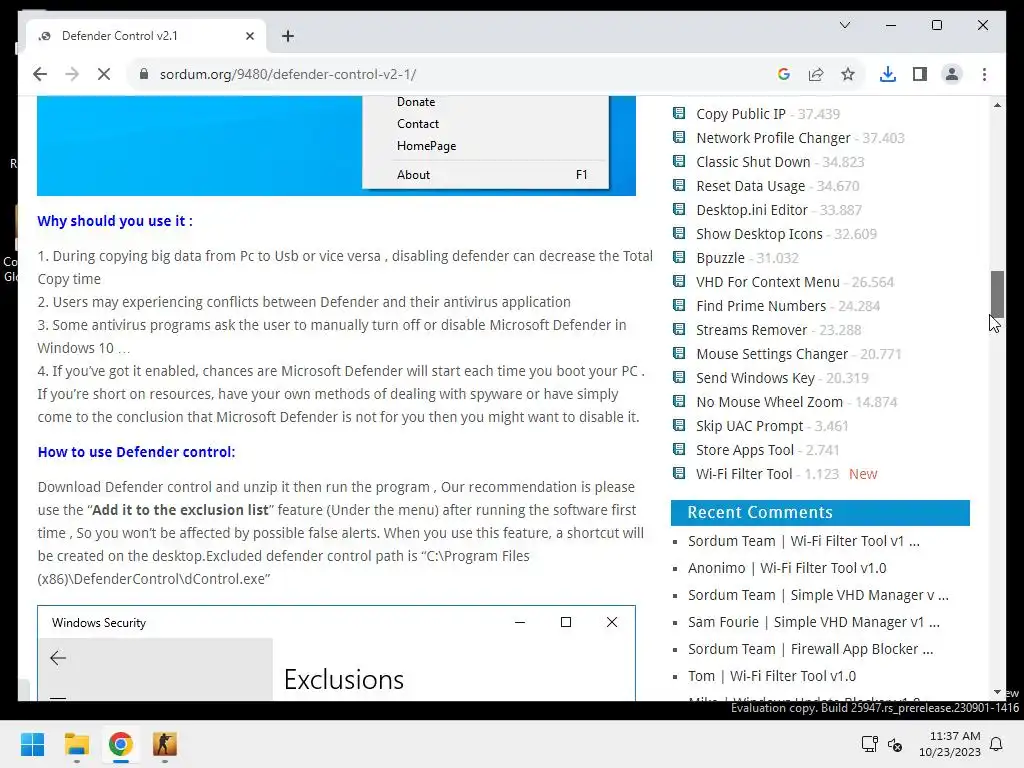
Task: Open Streams Remover link
Action: coord(752,330)
